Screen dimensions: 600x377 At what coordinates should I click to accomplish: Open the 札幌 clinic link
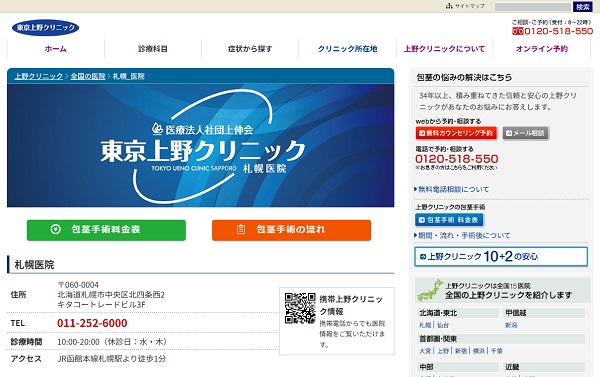(x=425, y=325)
